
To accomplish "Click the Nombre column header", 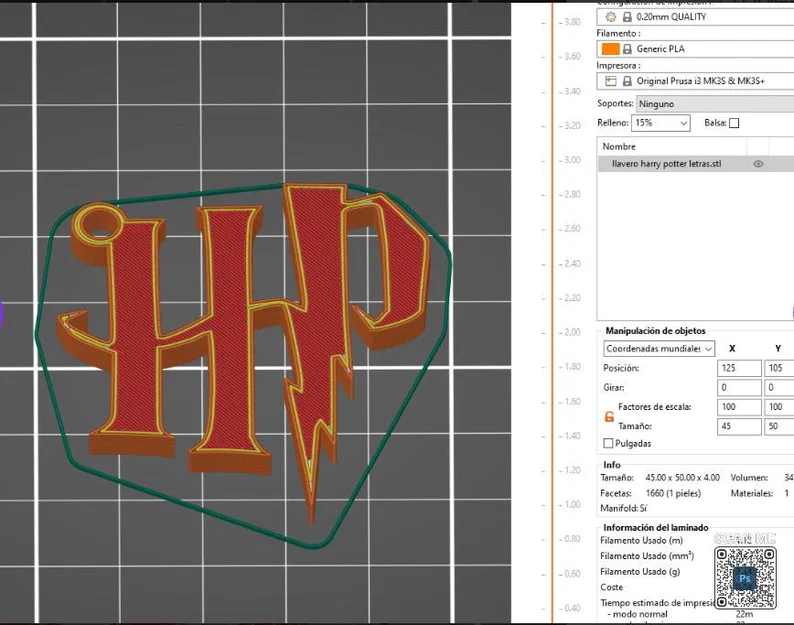I will [619, 146].
